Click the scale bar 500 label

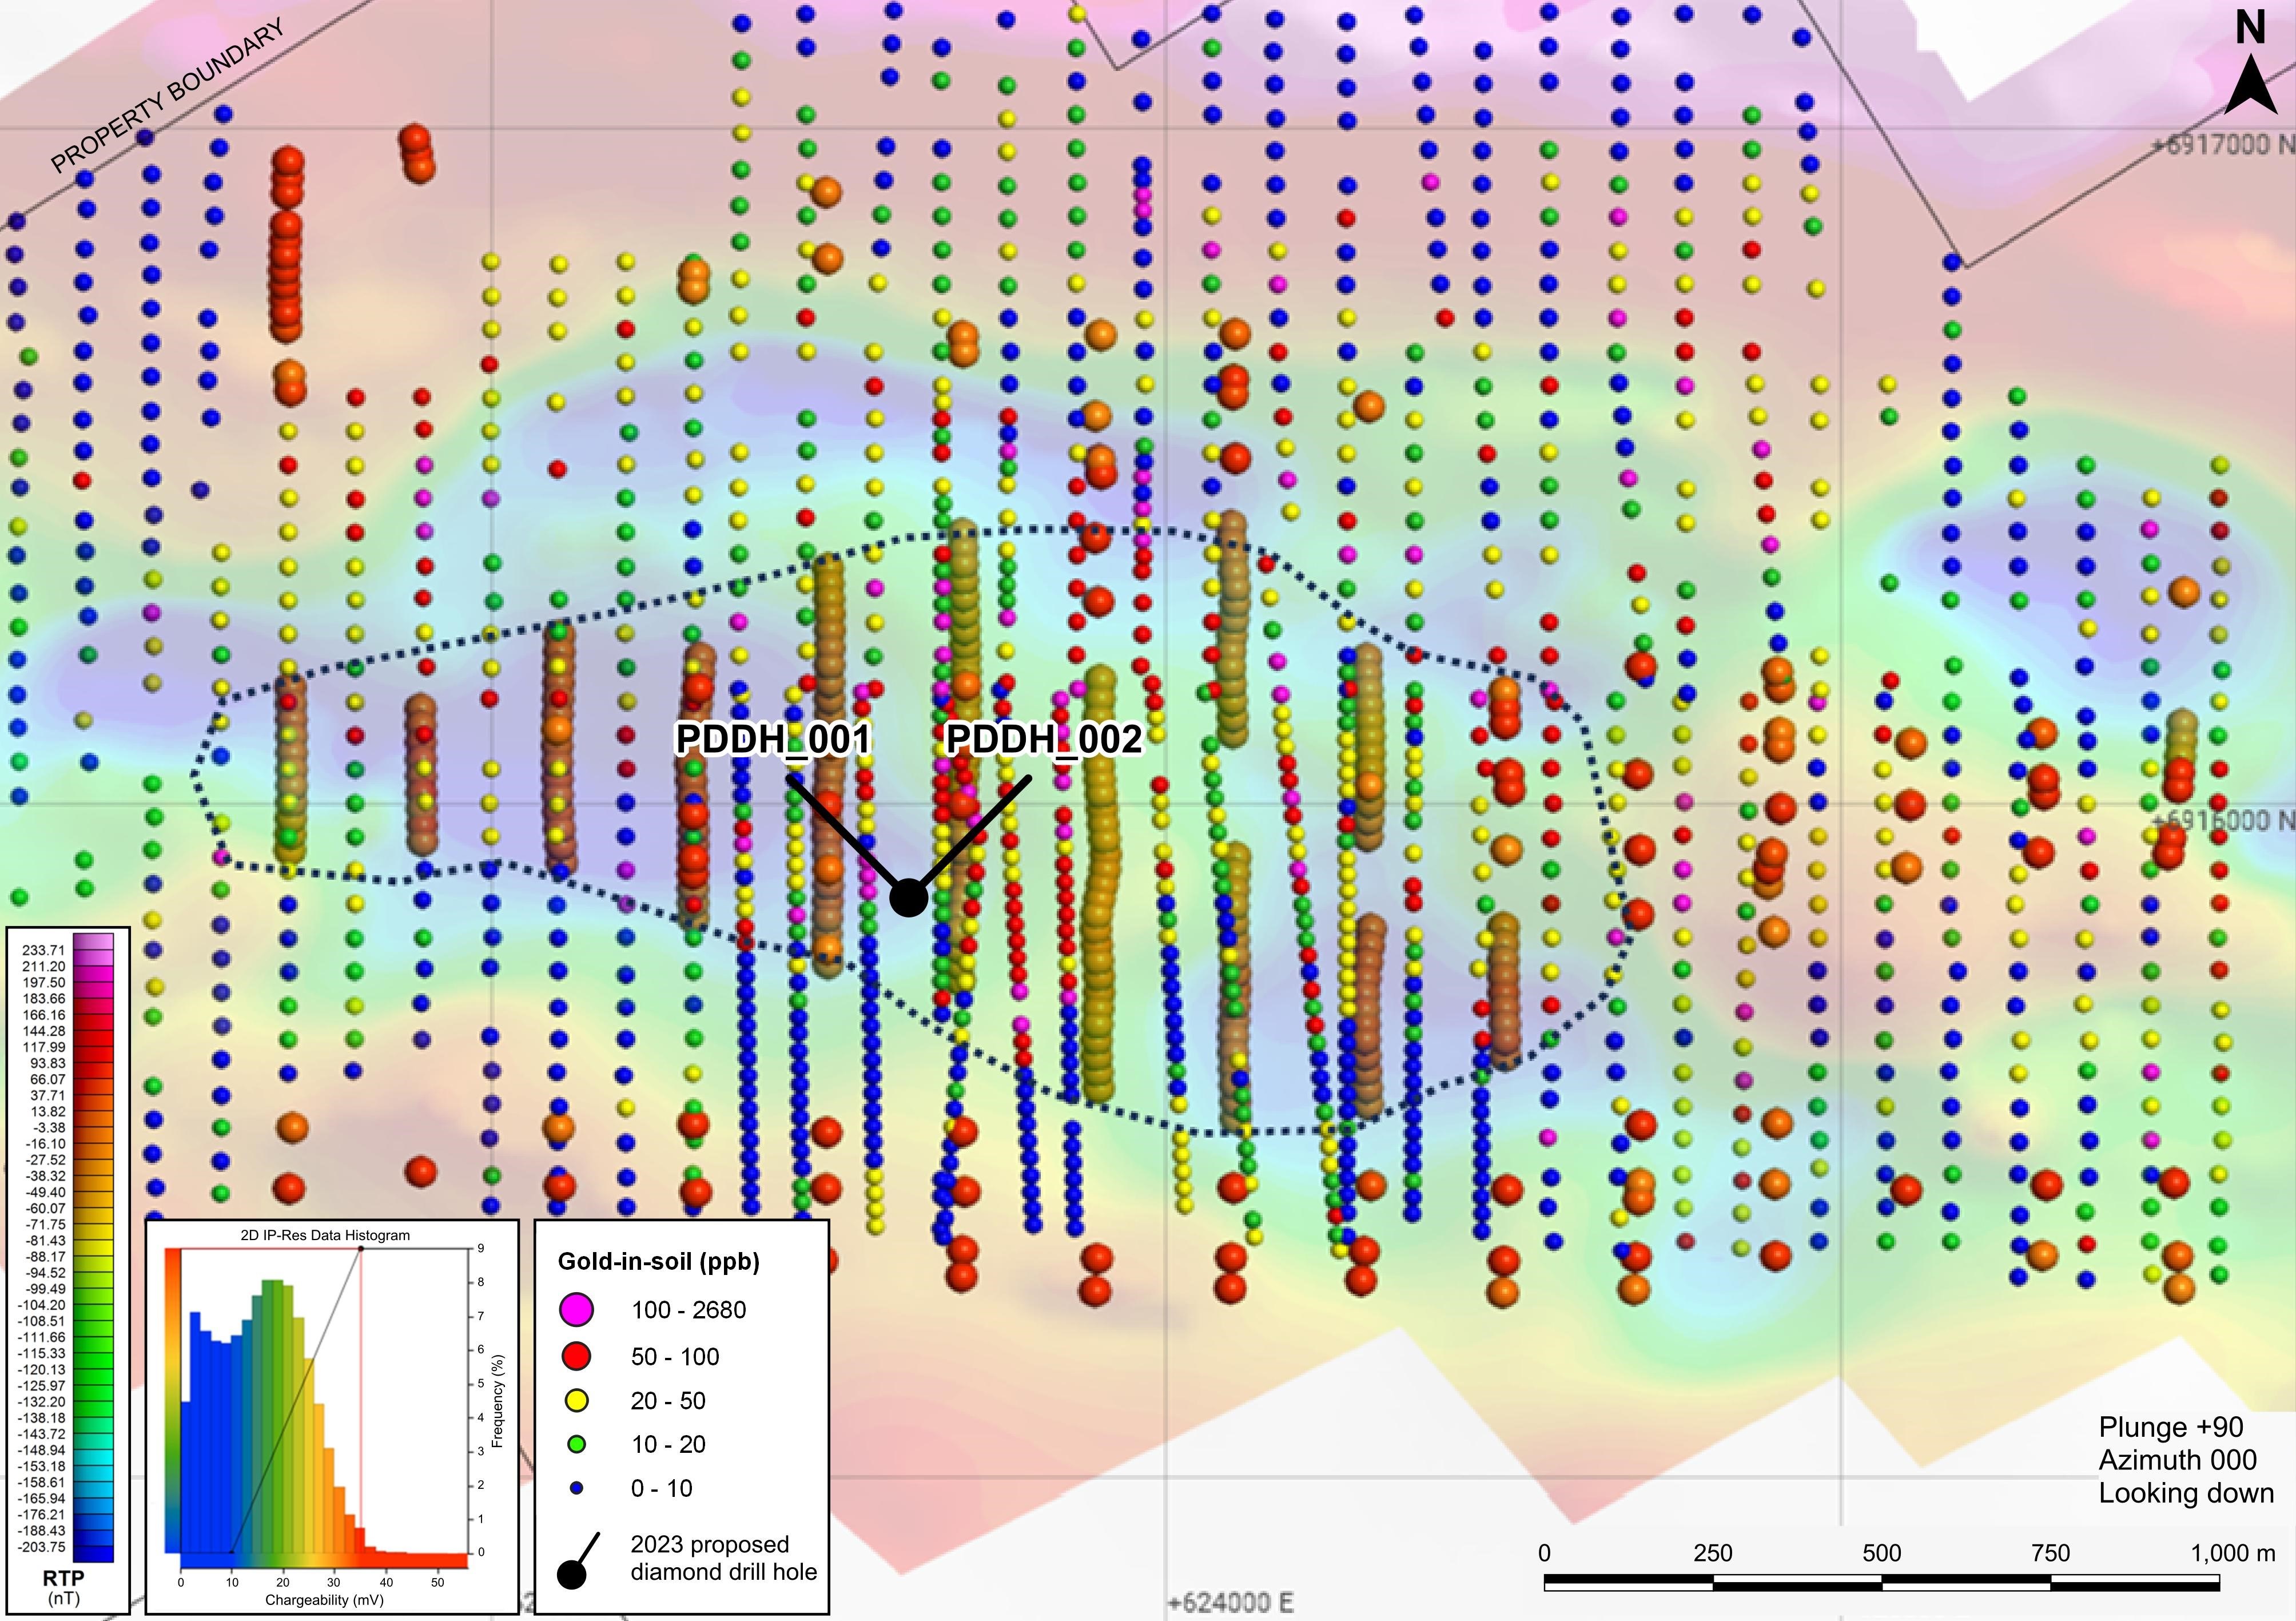1881,1553
